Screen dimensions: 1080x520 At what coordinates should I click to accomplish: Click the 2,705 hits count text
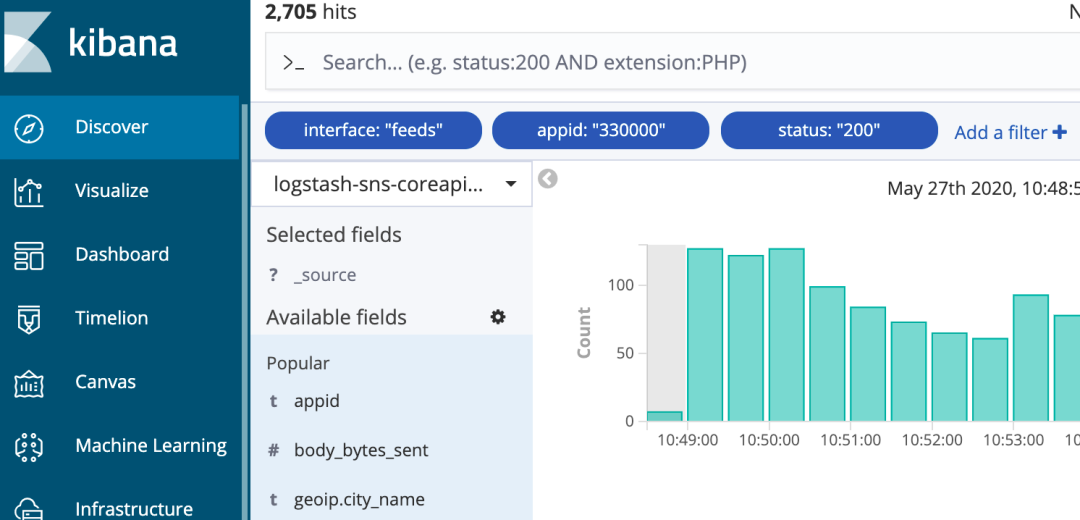coord(311,12)
